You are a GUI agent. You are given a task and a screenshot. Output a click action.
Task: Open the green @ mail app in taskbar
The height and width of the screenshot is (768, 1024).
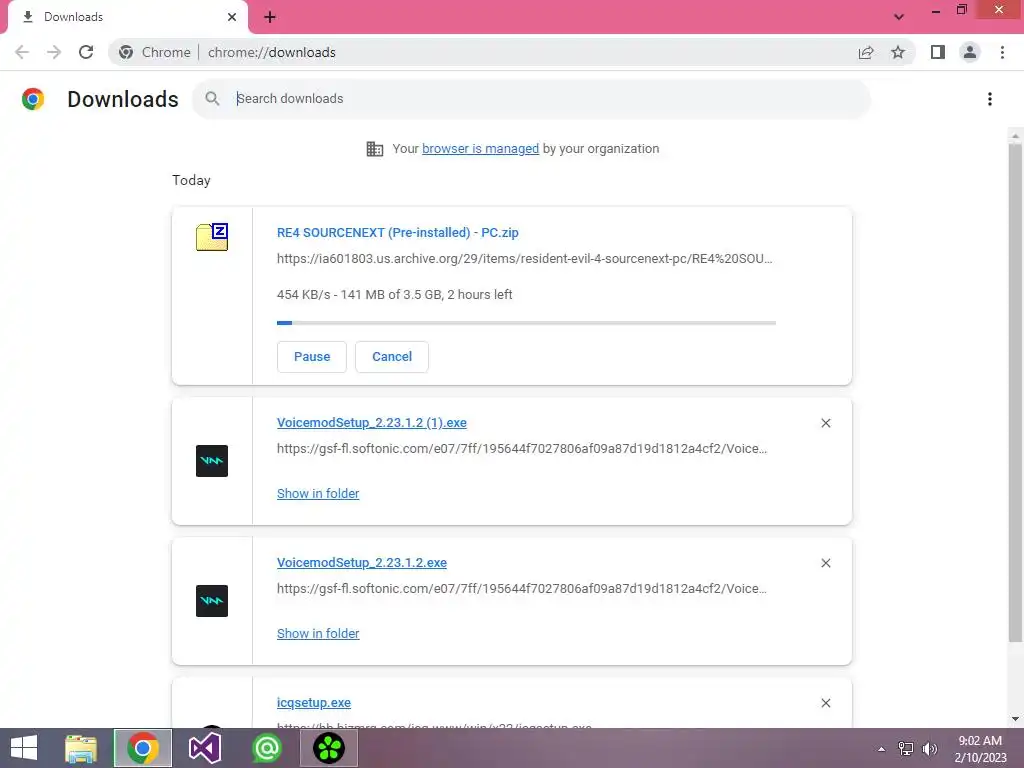tap(266, 748)
